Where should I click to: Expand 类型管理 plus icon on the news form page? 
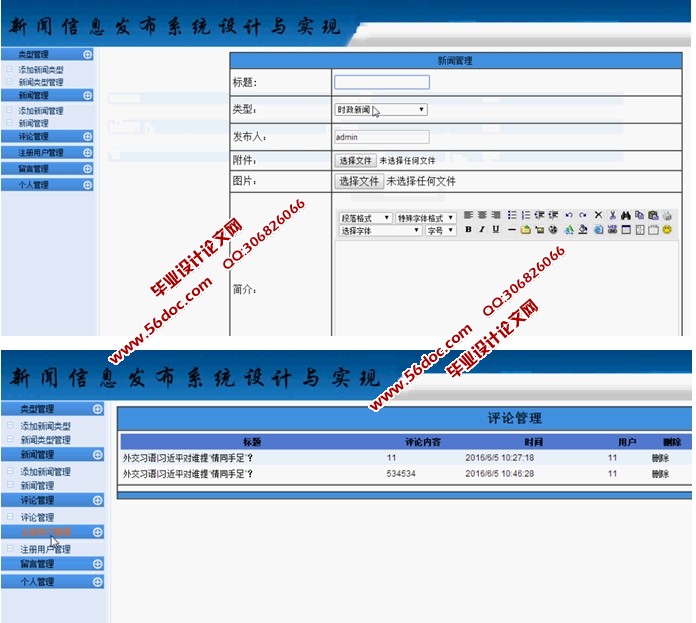pos(87,54)
